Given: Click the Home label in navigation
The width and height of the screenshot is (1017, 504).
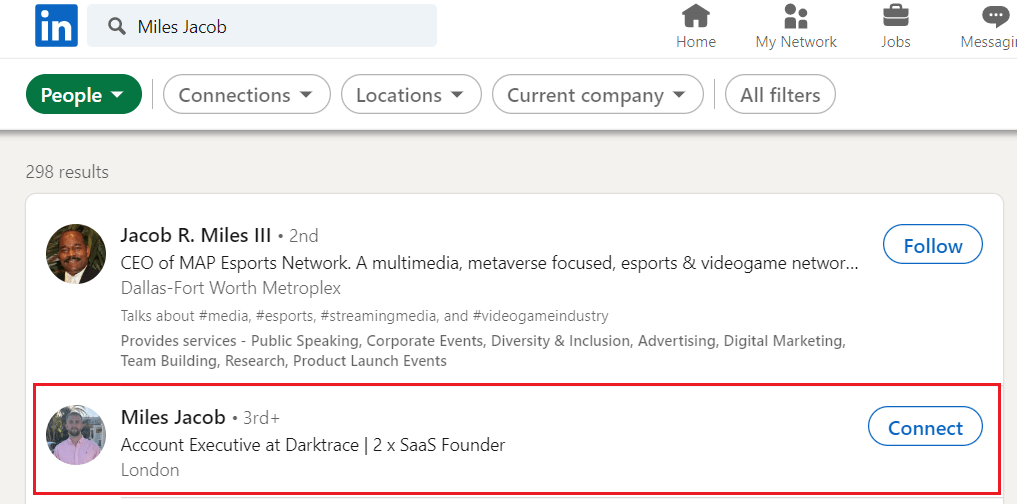Looking at the screenshot, I should coord(696,42).
